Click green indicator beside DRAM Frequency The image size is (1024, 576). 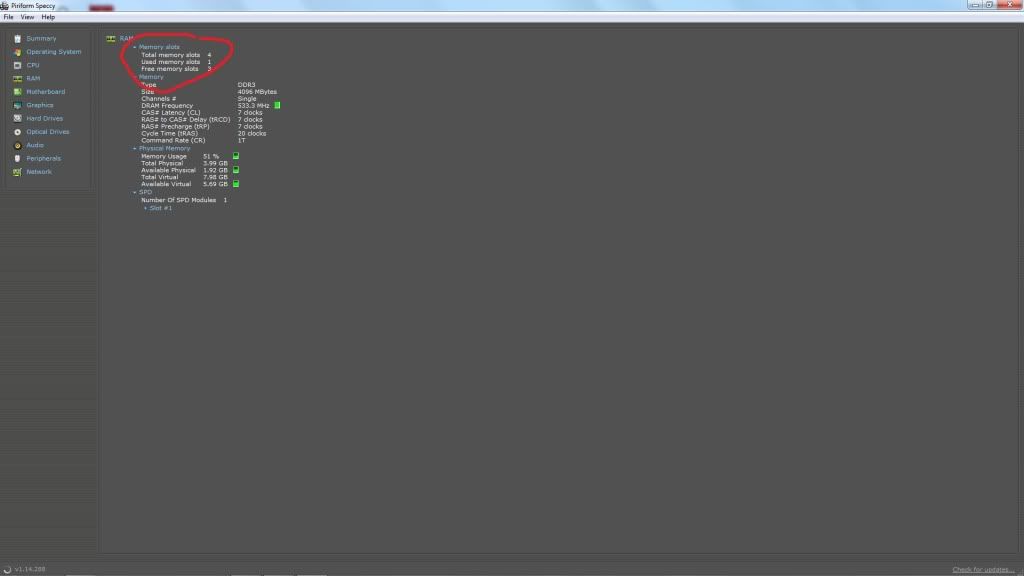point(277,105)
